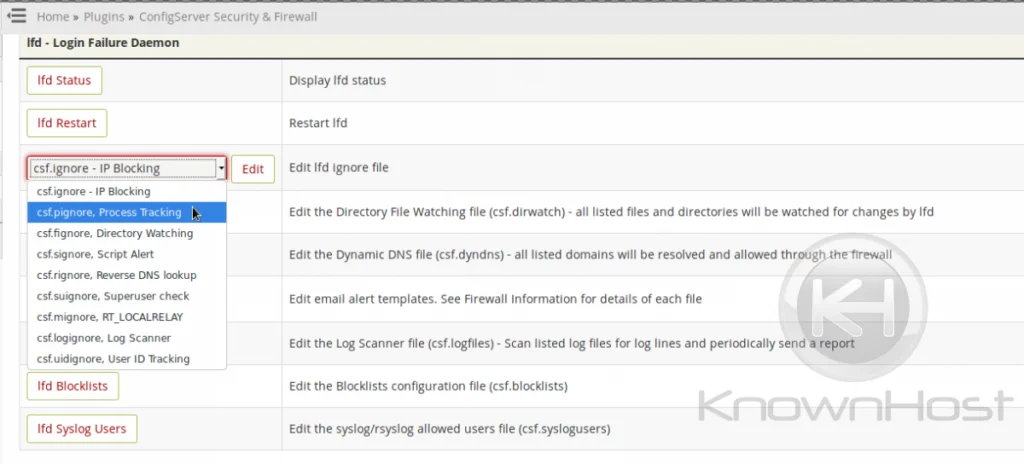Collapse the csf.ignore dropdown via its arrow
This screenshot has height=464, width=1024.
(220, 169)
